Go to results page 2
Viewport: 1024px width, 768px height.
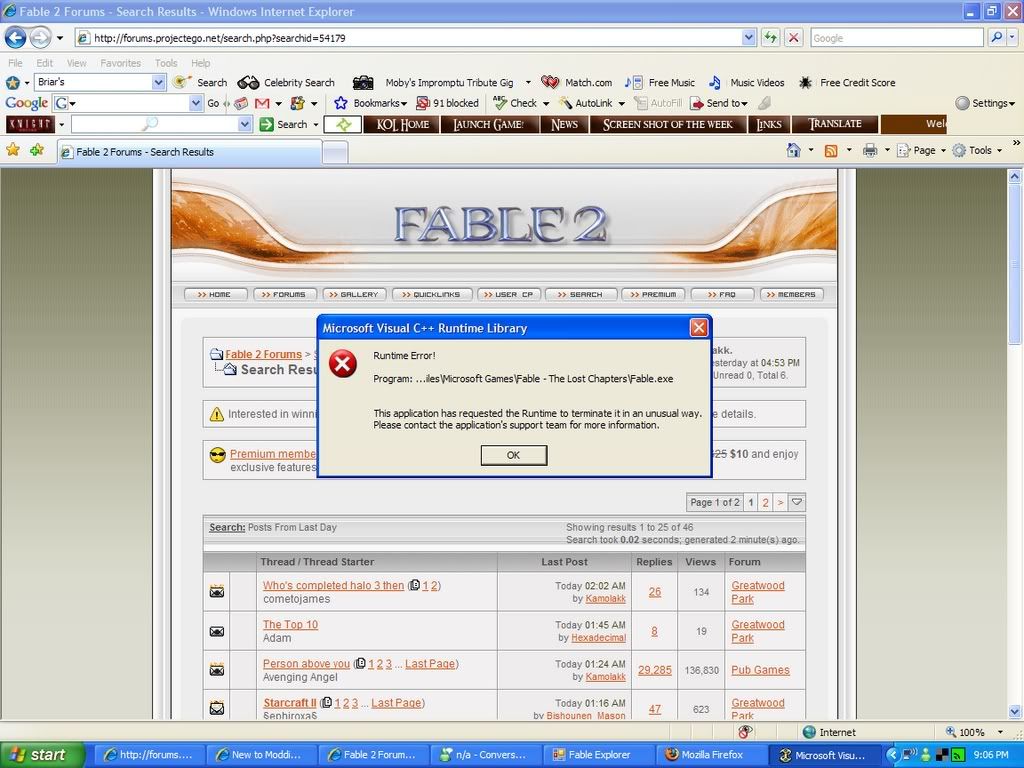pos(765,502)
